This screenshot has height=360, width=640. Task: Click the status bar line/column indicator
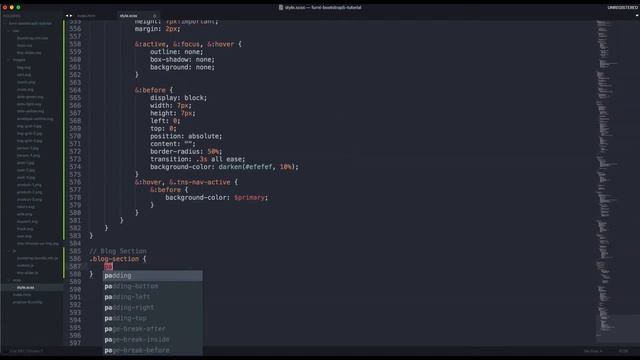click(26, 351)
